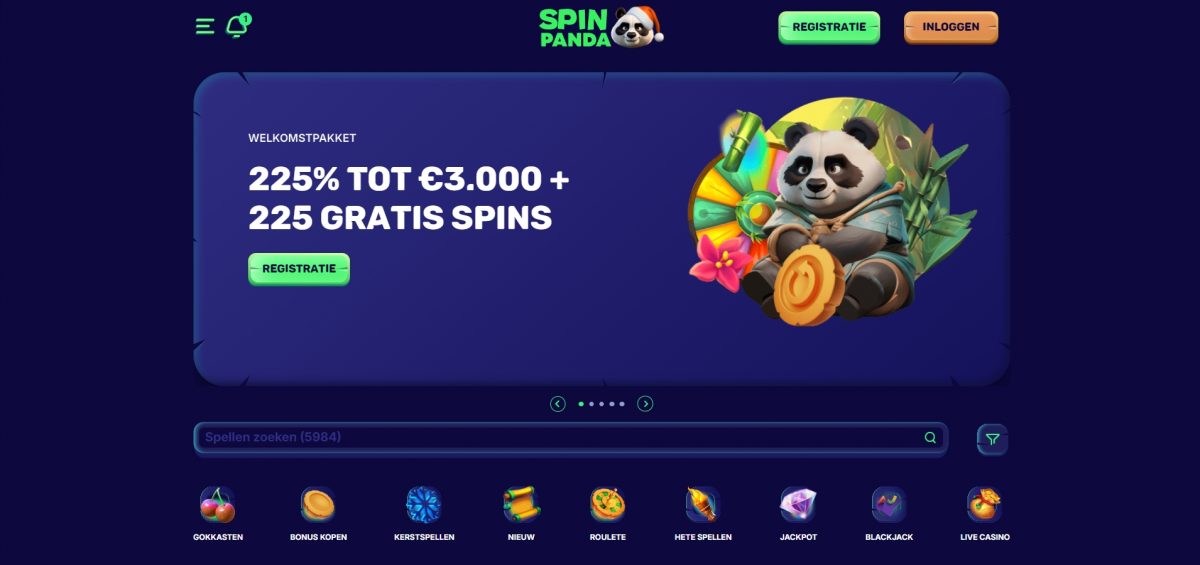Open the Live Casino category

[x=984, y=505]
